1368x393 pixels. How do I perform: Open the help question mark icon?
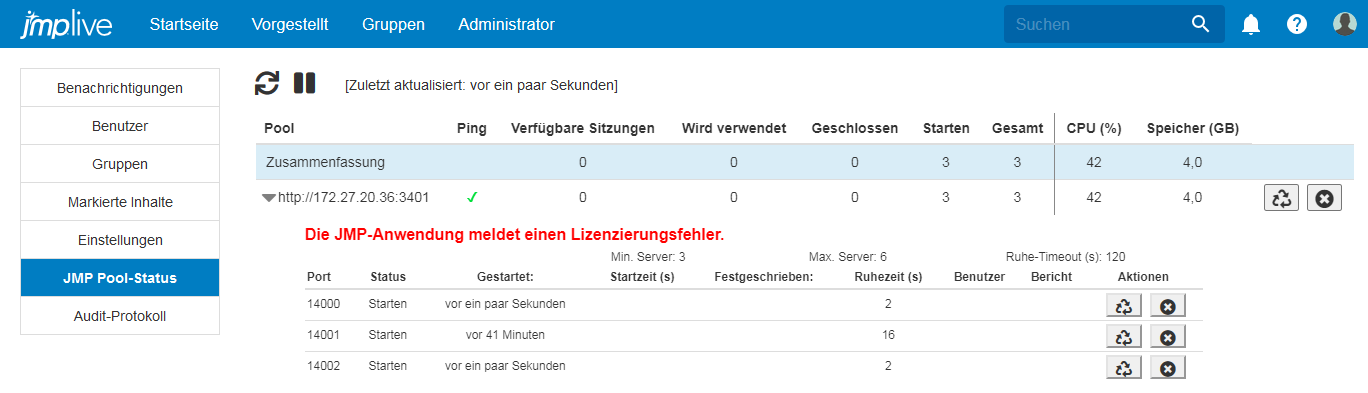pos(1297,25)
